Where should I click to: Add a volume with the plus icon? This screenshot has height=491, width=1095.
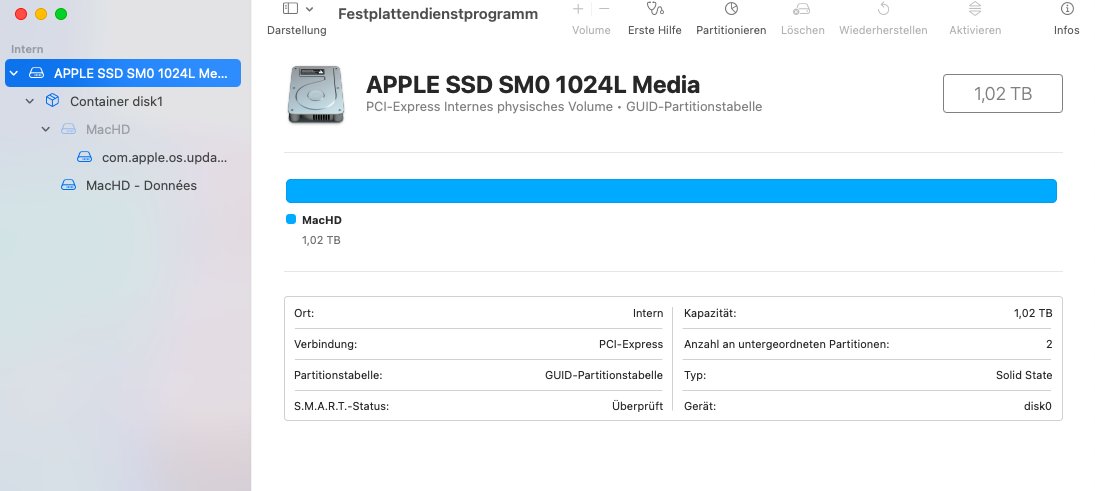click(x=578, y=9)
